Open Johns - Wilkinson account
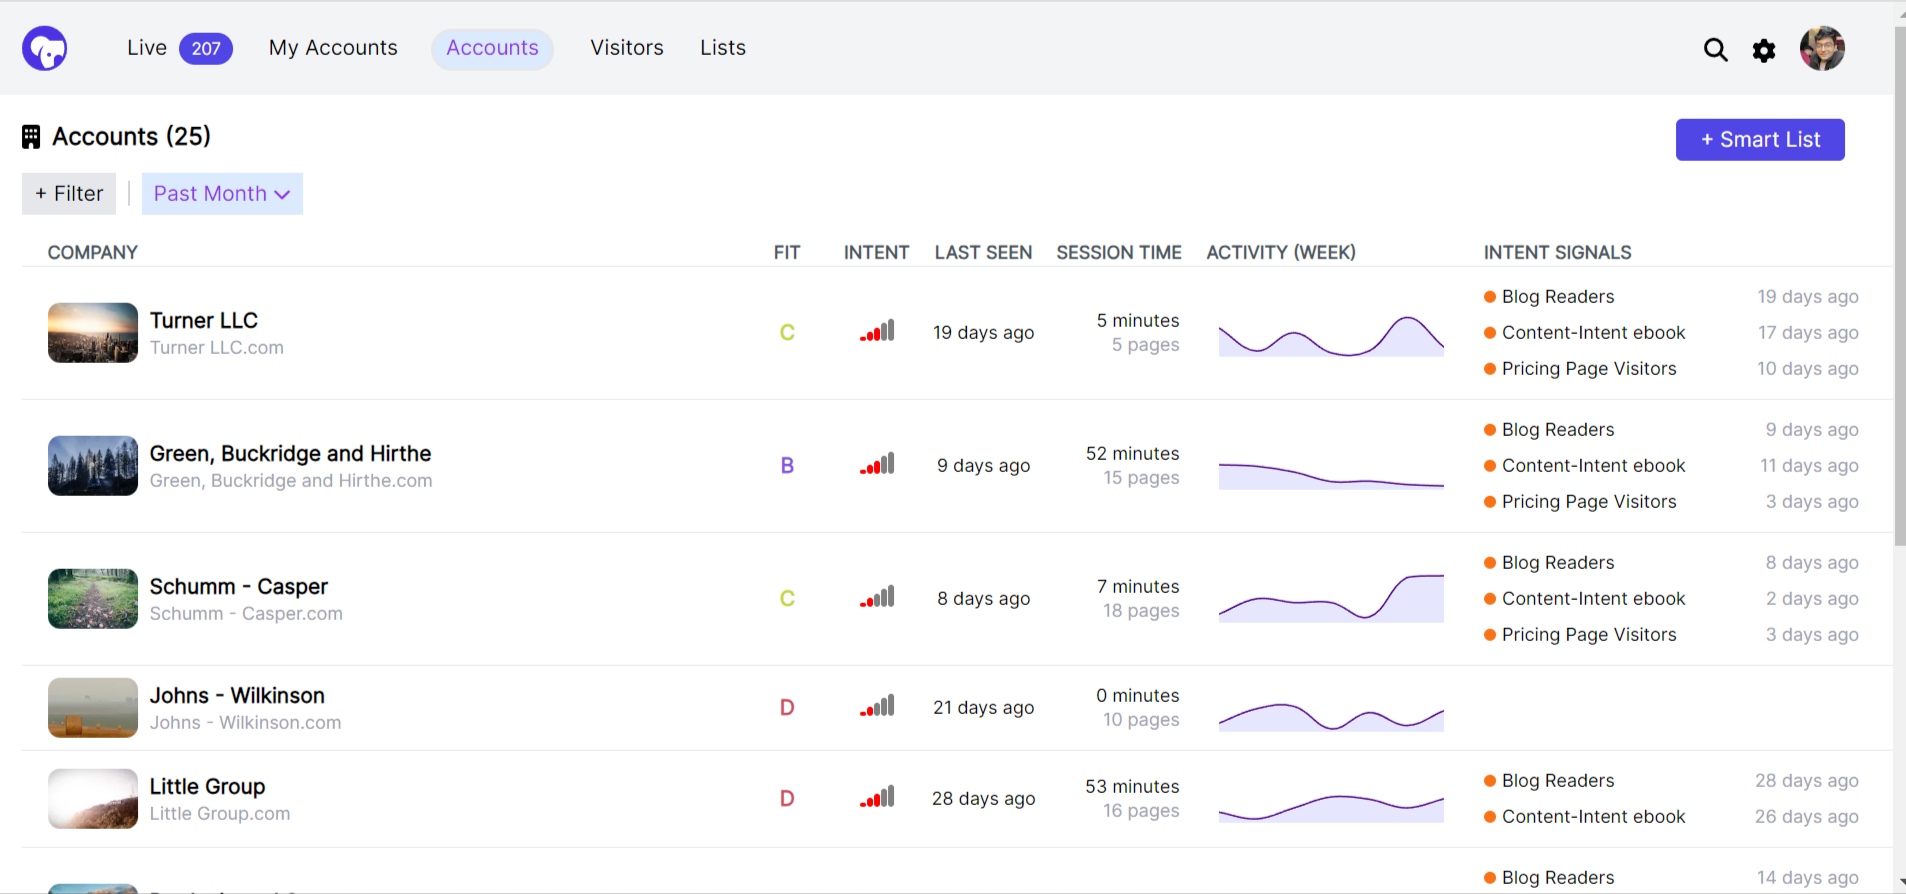 tap(237, 696)
